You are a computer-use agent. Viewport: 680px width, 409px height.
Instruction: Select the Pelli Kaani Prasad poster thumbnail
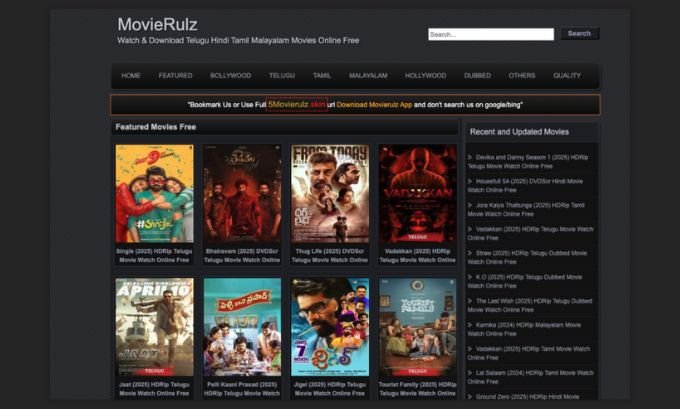coord(242,327)
